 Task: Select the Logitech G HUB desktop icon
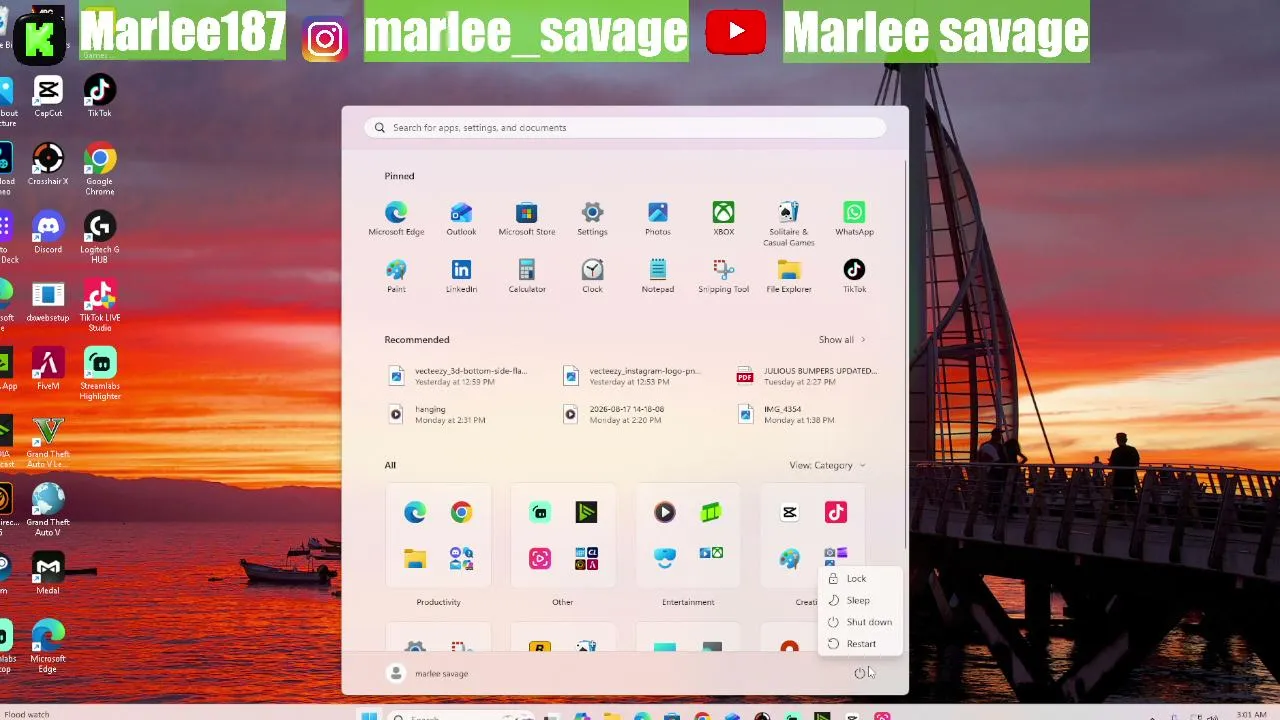pos(99,238)
